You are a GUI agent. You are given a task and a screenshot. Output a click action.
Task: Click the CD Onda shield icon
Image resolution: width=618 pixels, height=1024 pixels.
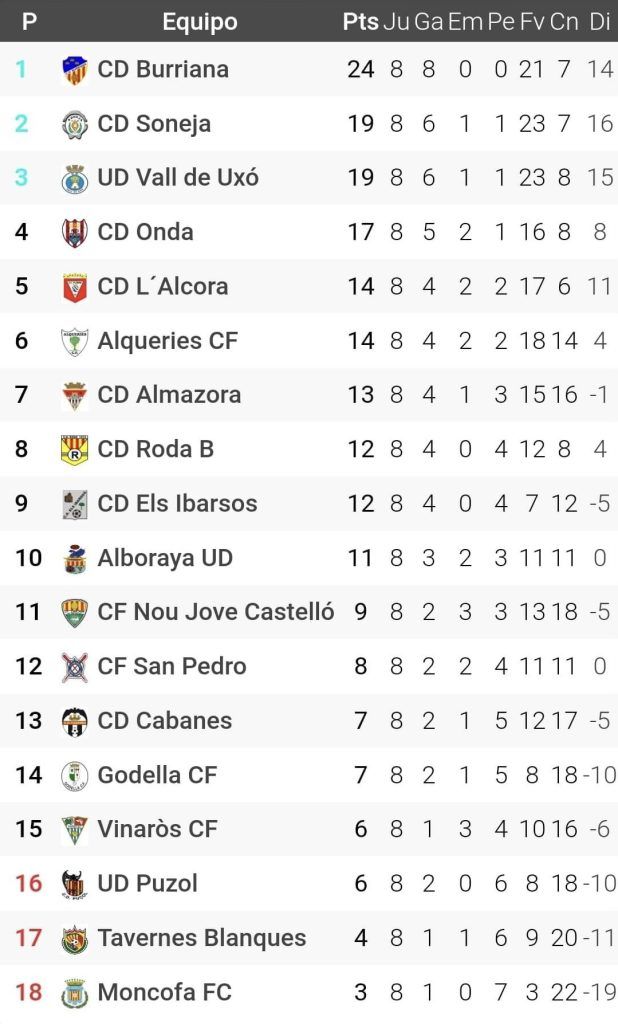point(74,232)
